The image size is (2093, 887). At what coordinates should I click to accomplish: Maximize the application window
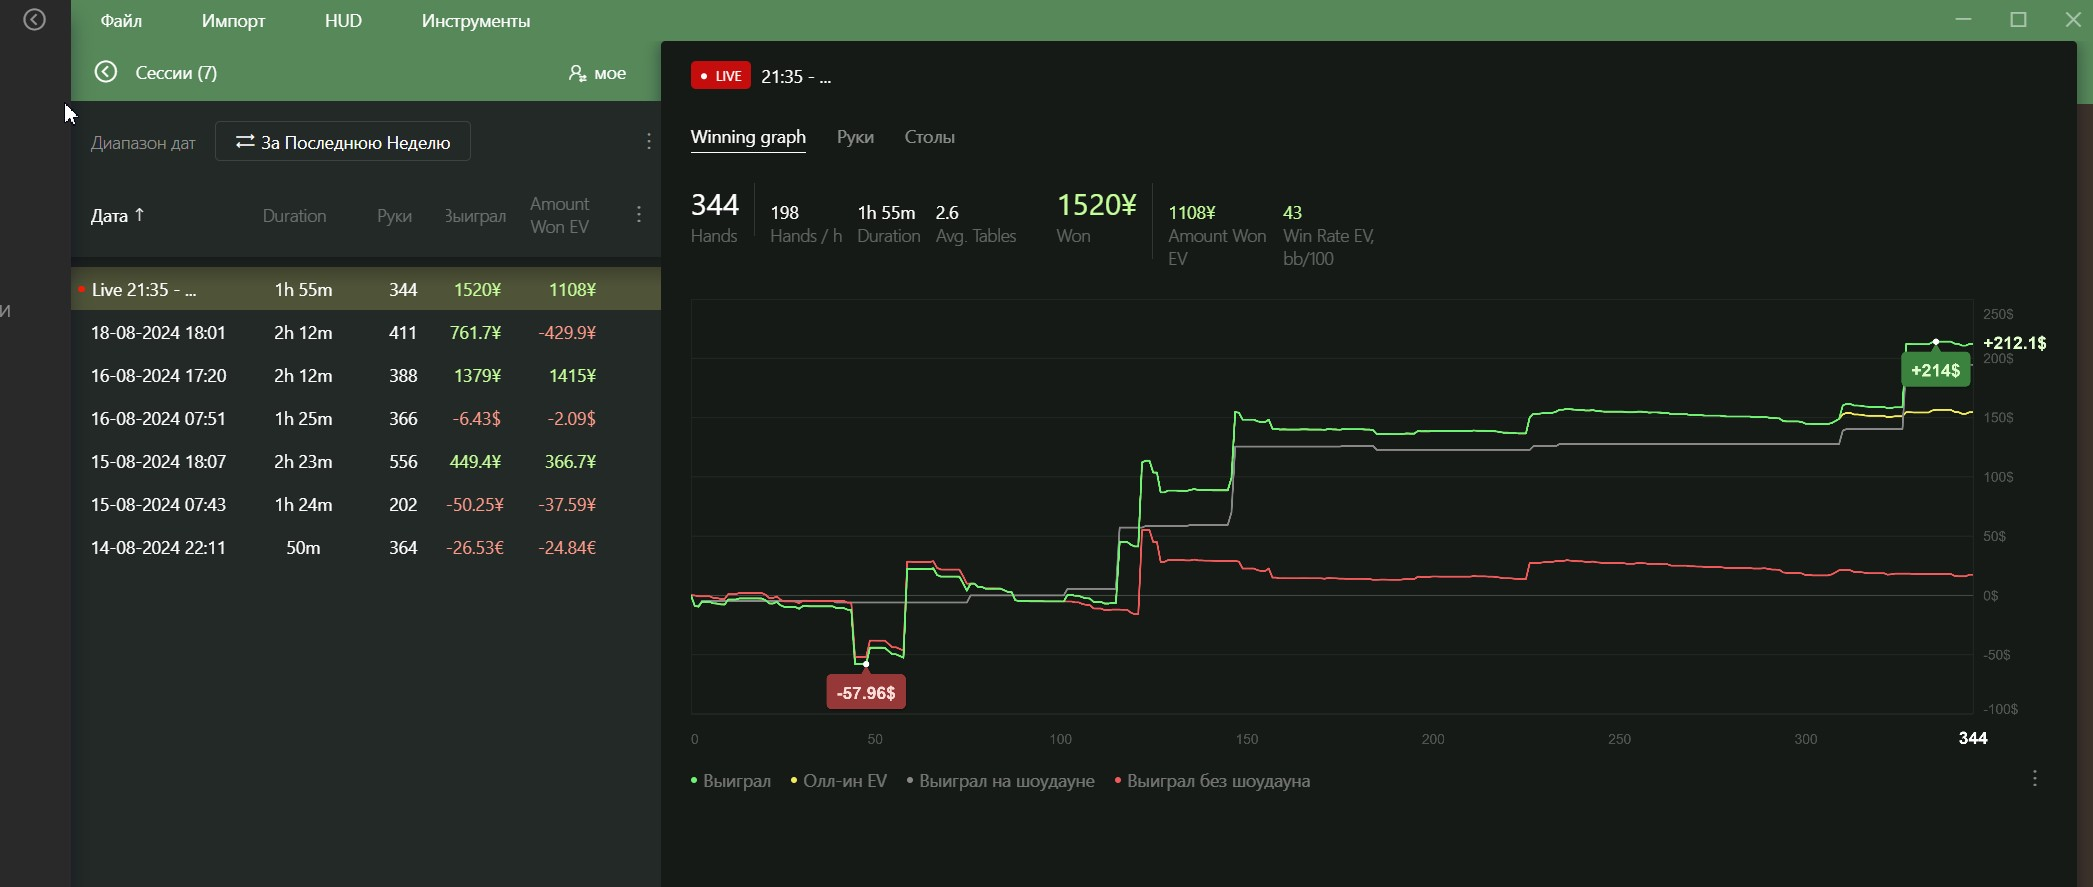coord(2018,20)
